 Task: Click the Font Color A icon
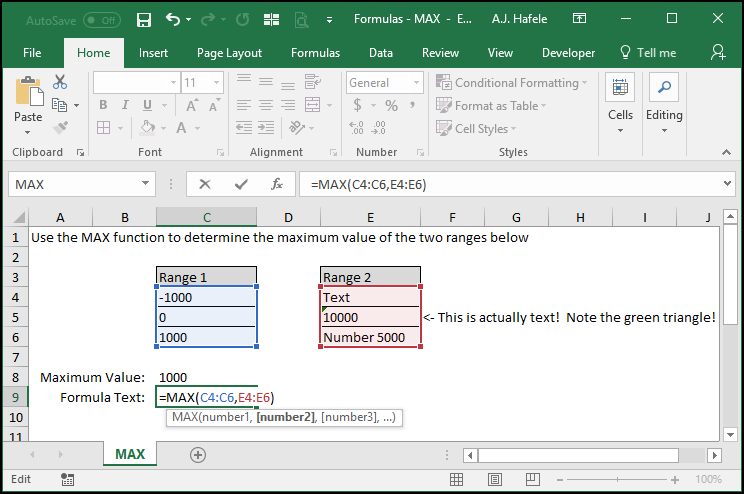[181, 128]
